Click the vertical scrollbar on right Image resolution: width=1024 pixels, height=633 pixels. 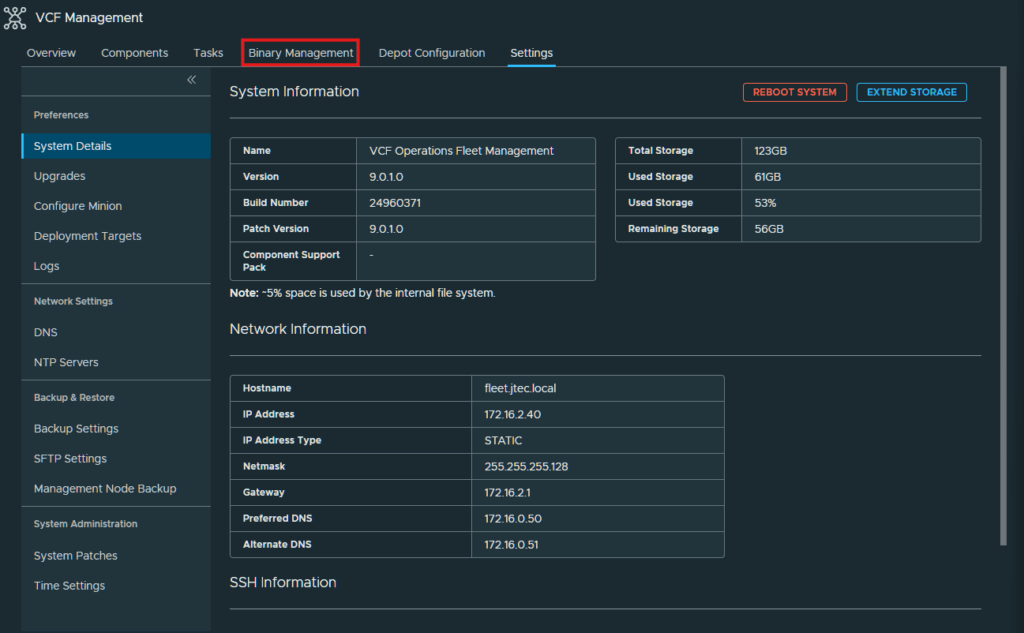pos(1003,306)
